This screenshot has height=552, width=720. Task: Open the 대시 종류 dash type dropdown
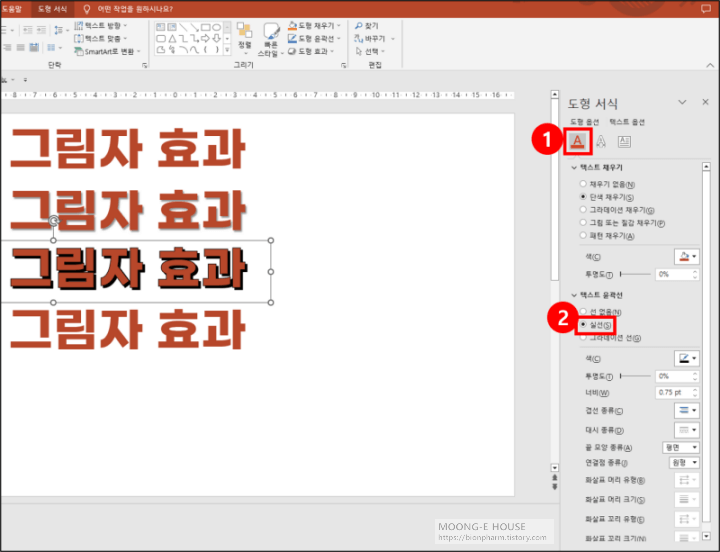coord(687,430)
